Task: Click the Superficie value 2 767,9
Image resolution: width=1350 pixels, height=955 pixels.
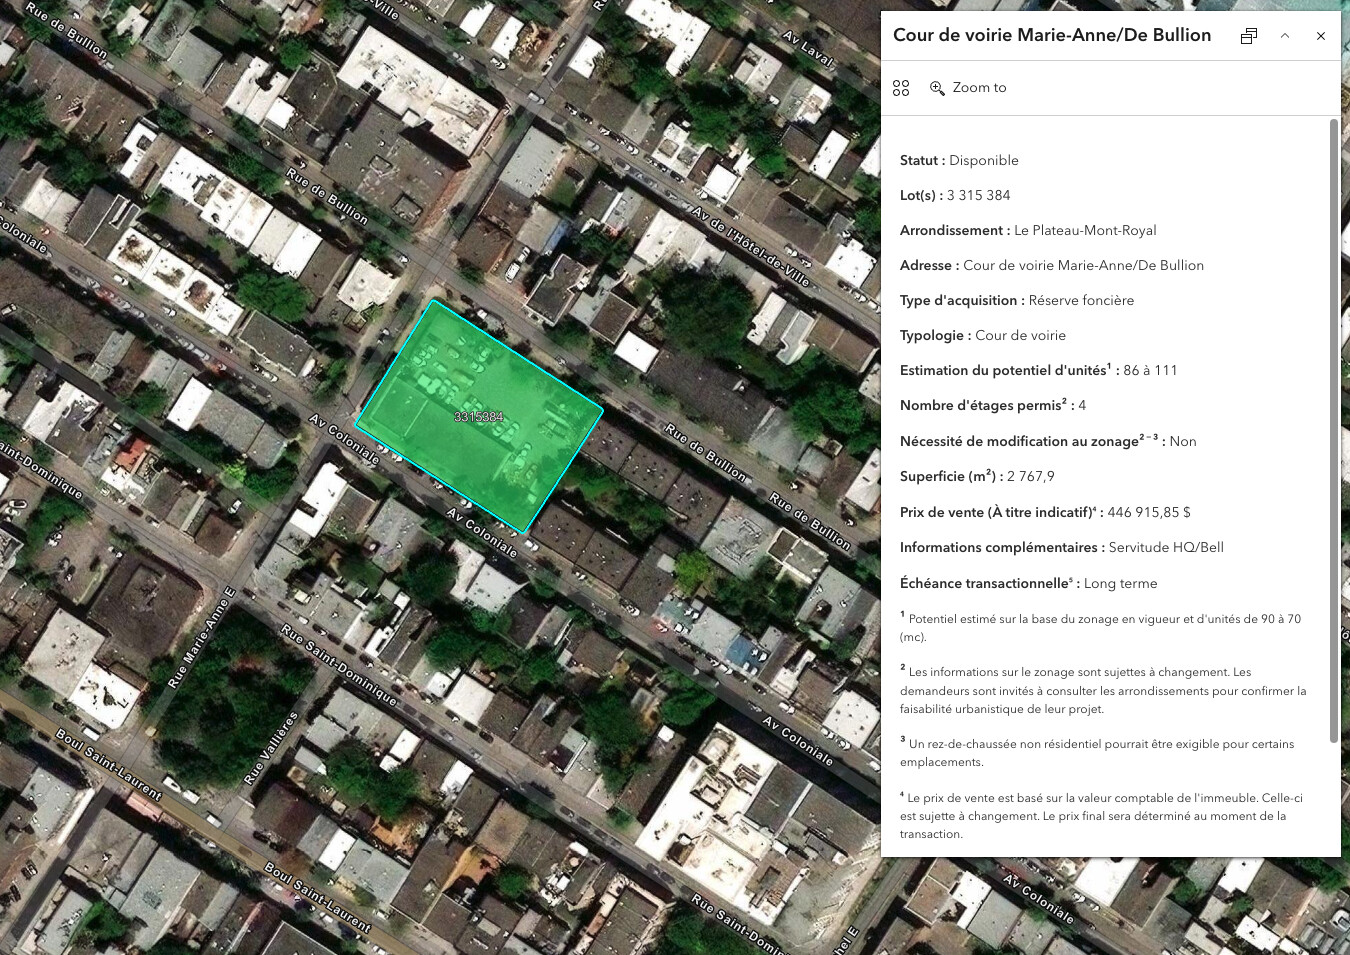Action: tap(1030, 476)
